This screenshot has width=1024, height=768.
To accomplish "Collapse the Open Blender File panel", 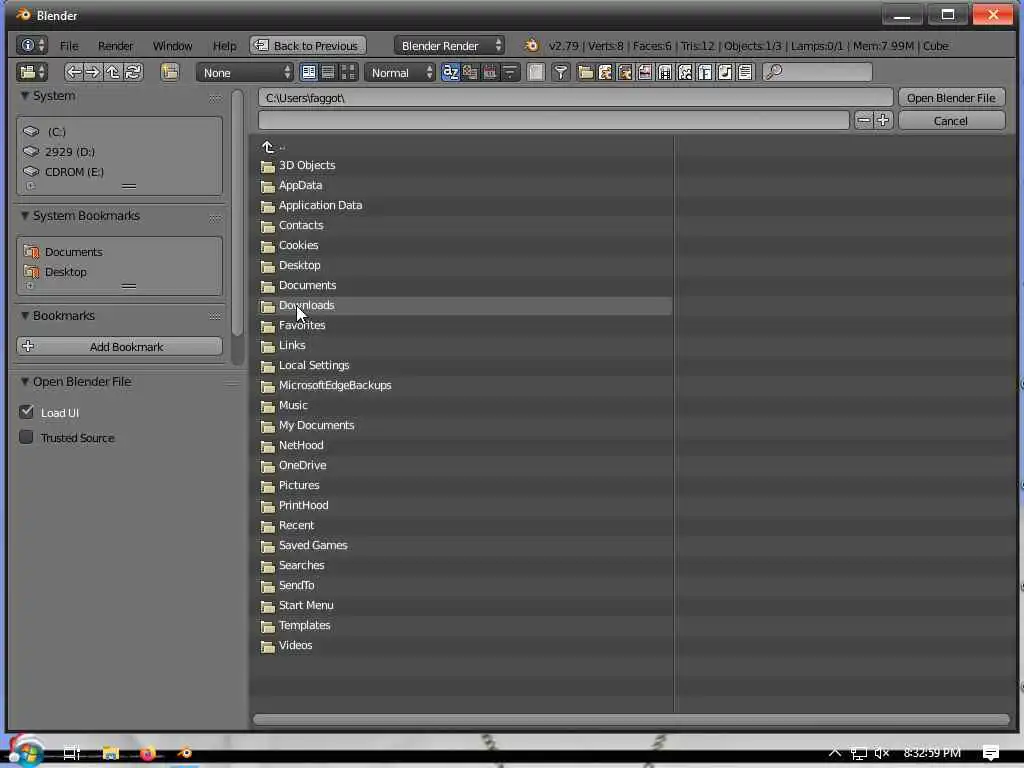I will (24, 381).
